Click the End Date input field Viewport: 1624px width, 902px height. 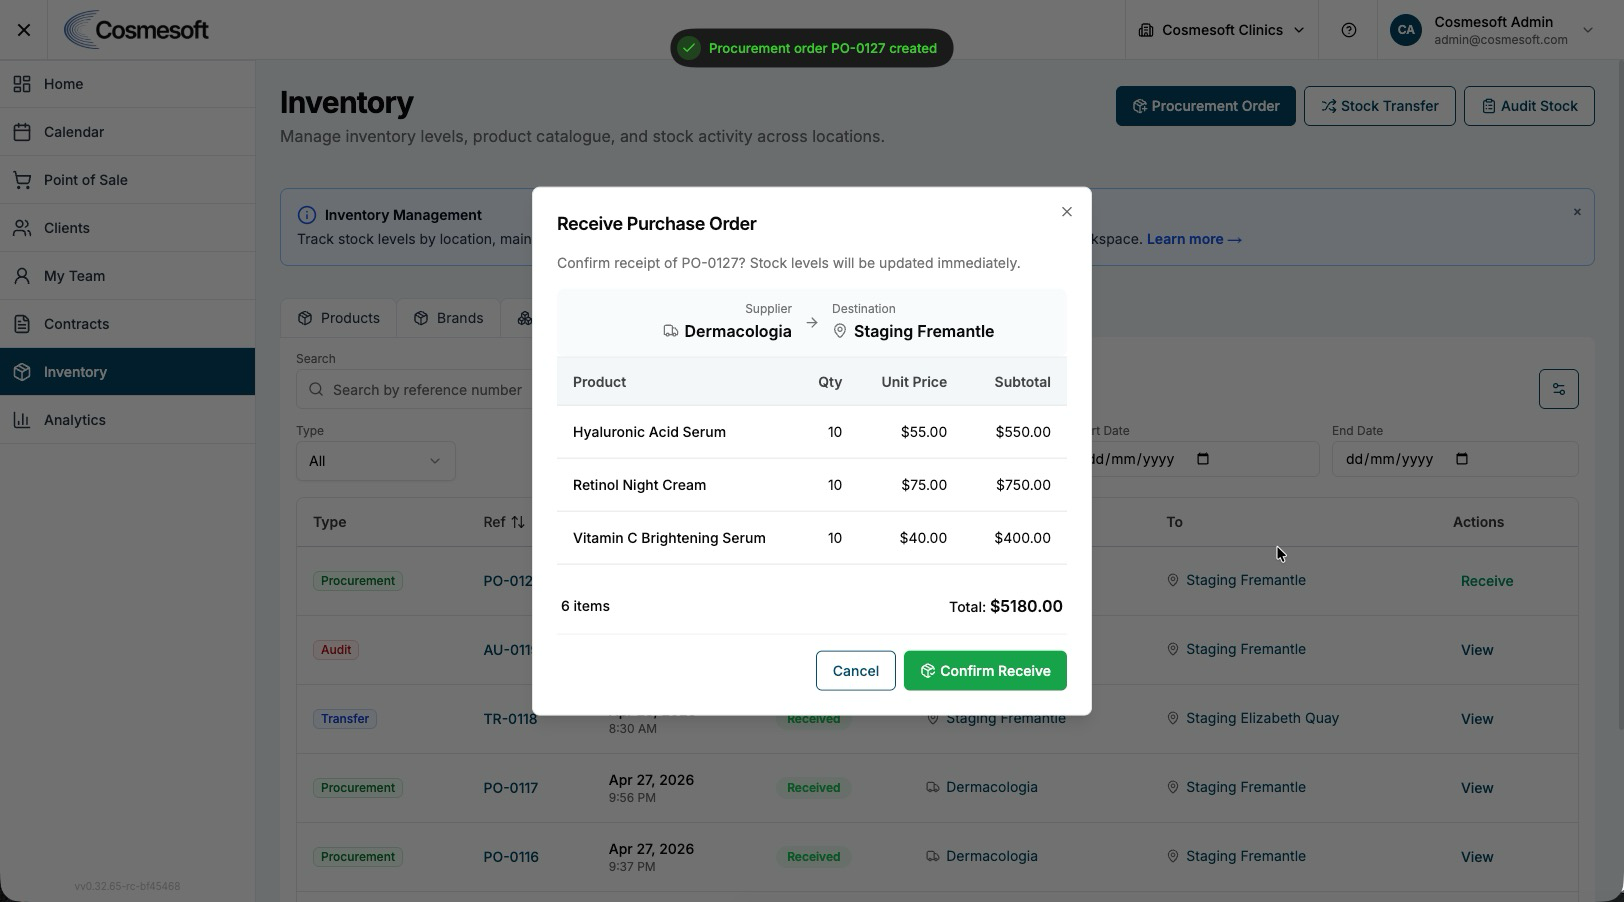tap(1455, 459)
